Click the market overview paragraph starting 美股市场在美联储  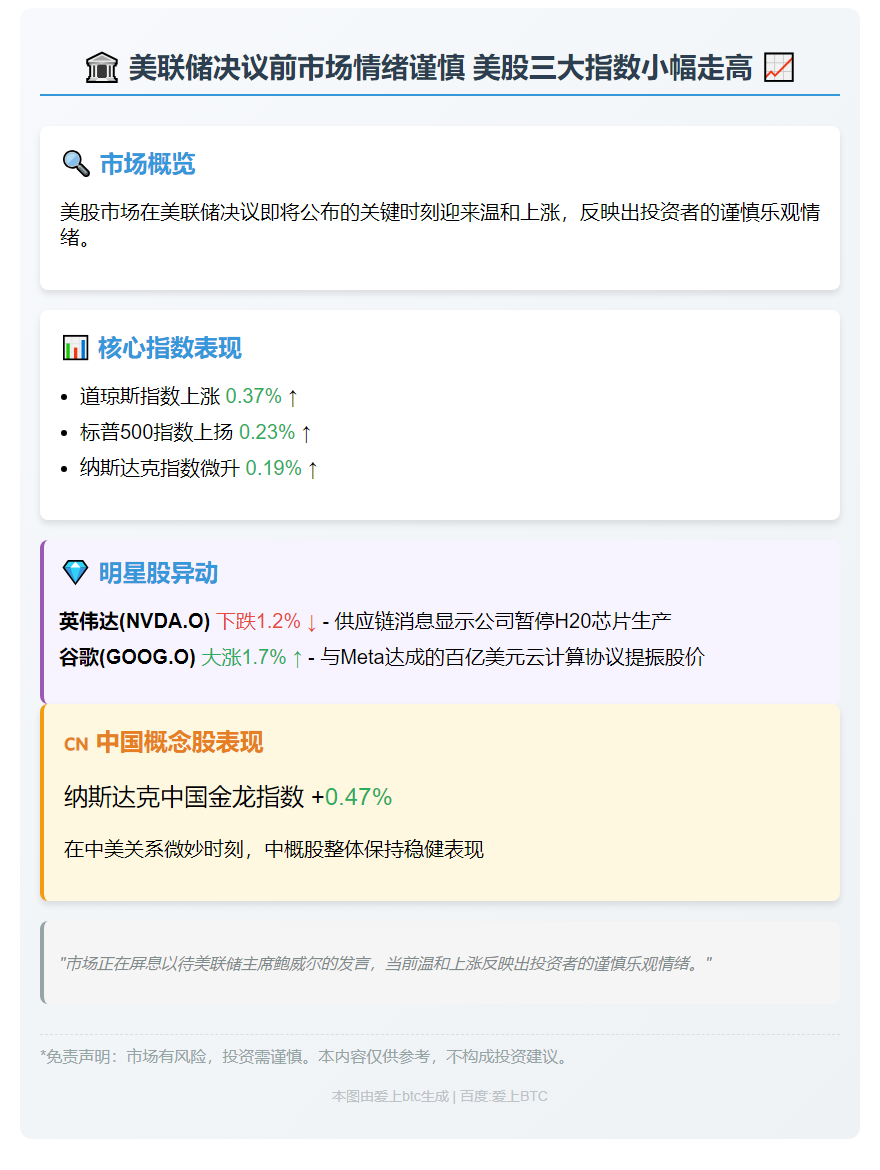pos(440,225)
